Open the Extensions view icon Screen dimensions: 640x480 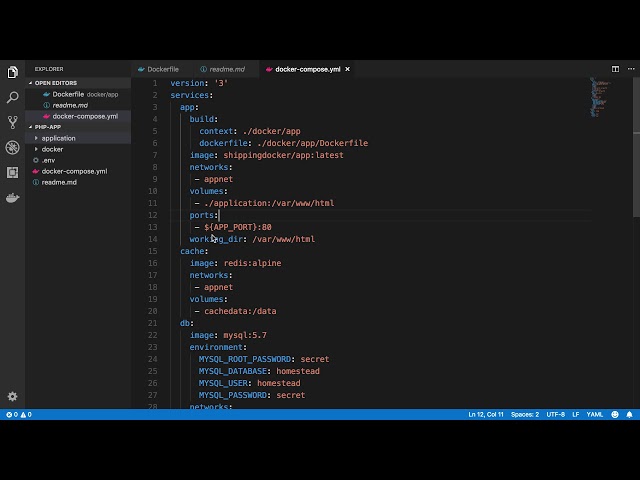point(13,173)
